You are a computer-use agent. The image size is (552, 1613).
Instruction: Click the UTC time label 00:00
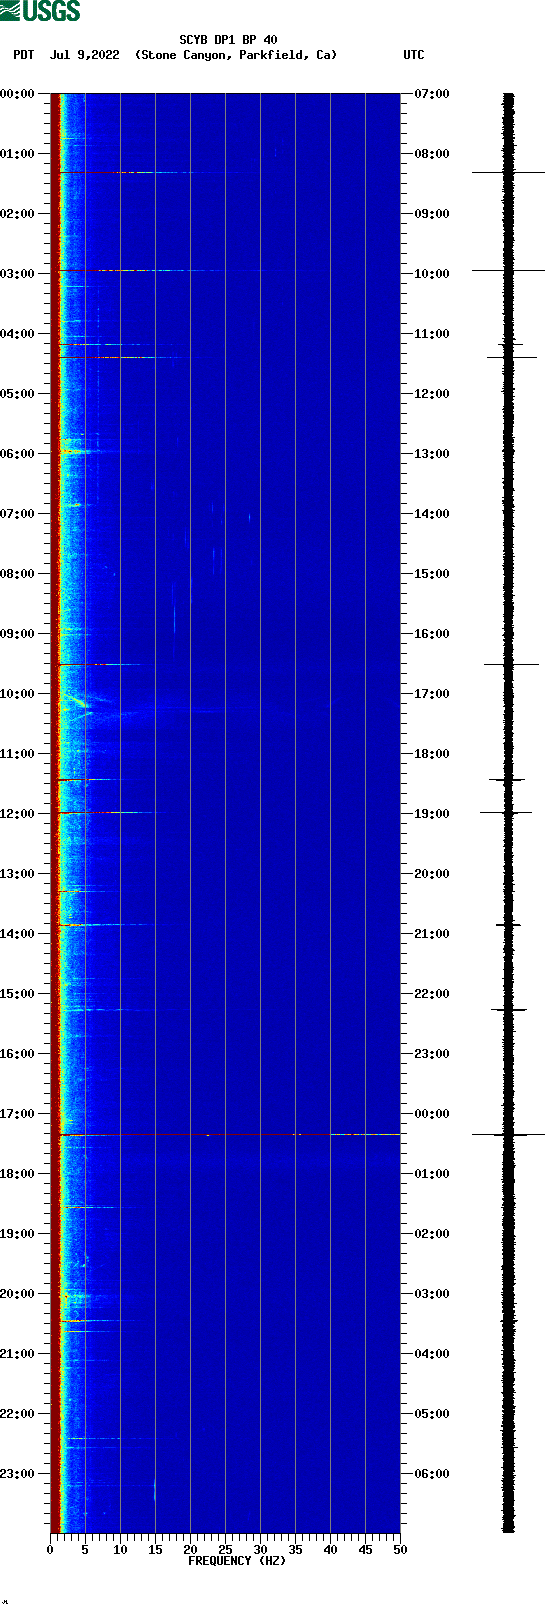[432, 1114]
